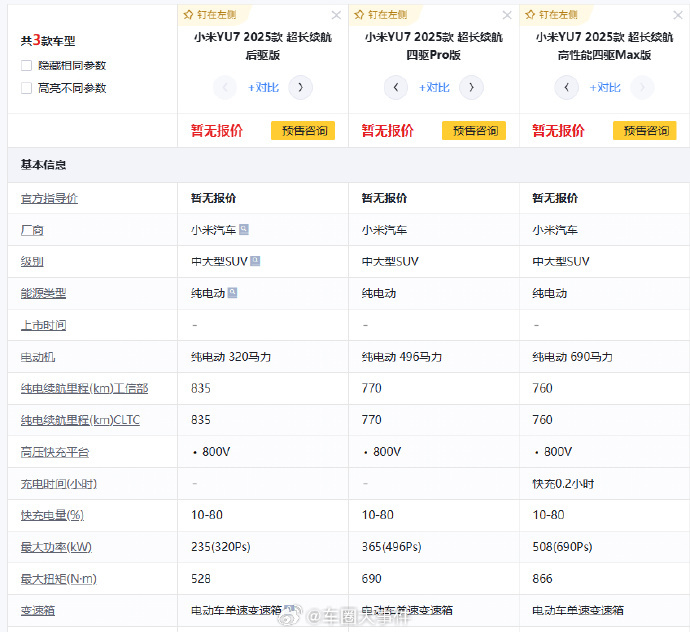The height and width of the screenshot is (632, 690).
Task: Click the search icon beside 纯电动
Action: click(232, 293)
